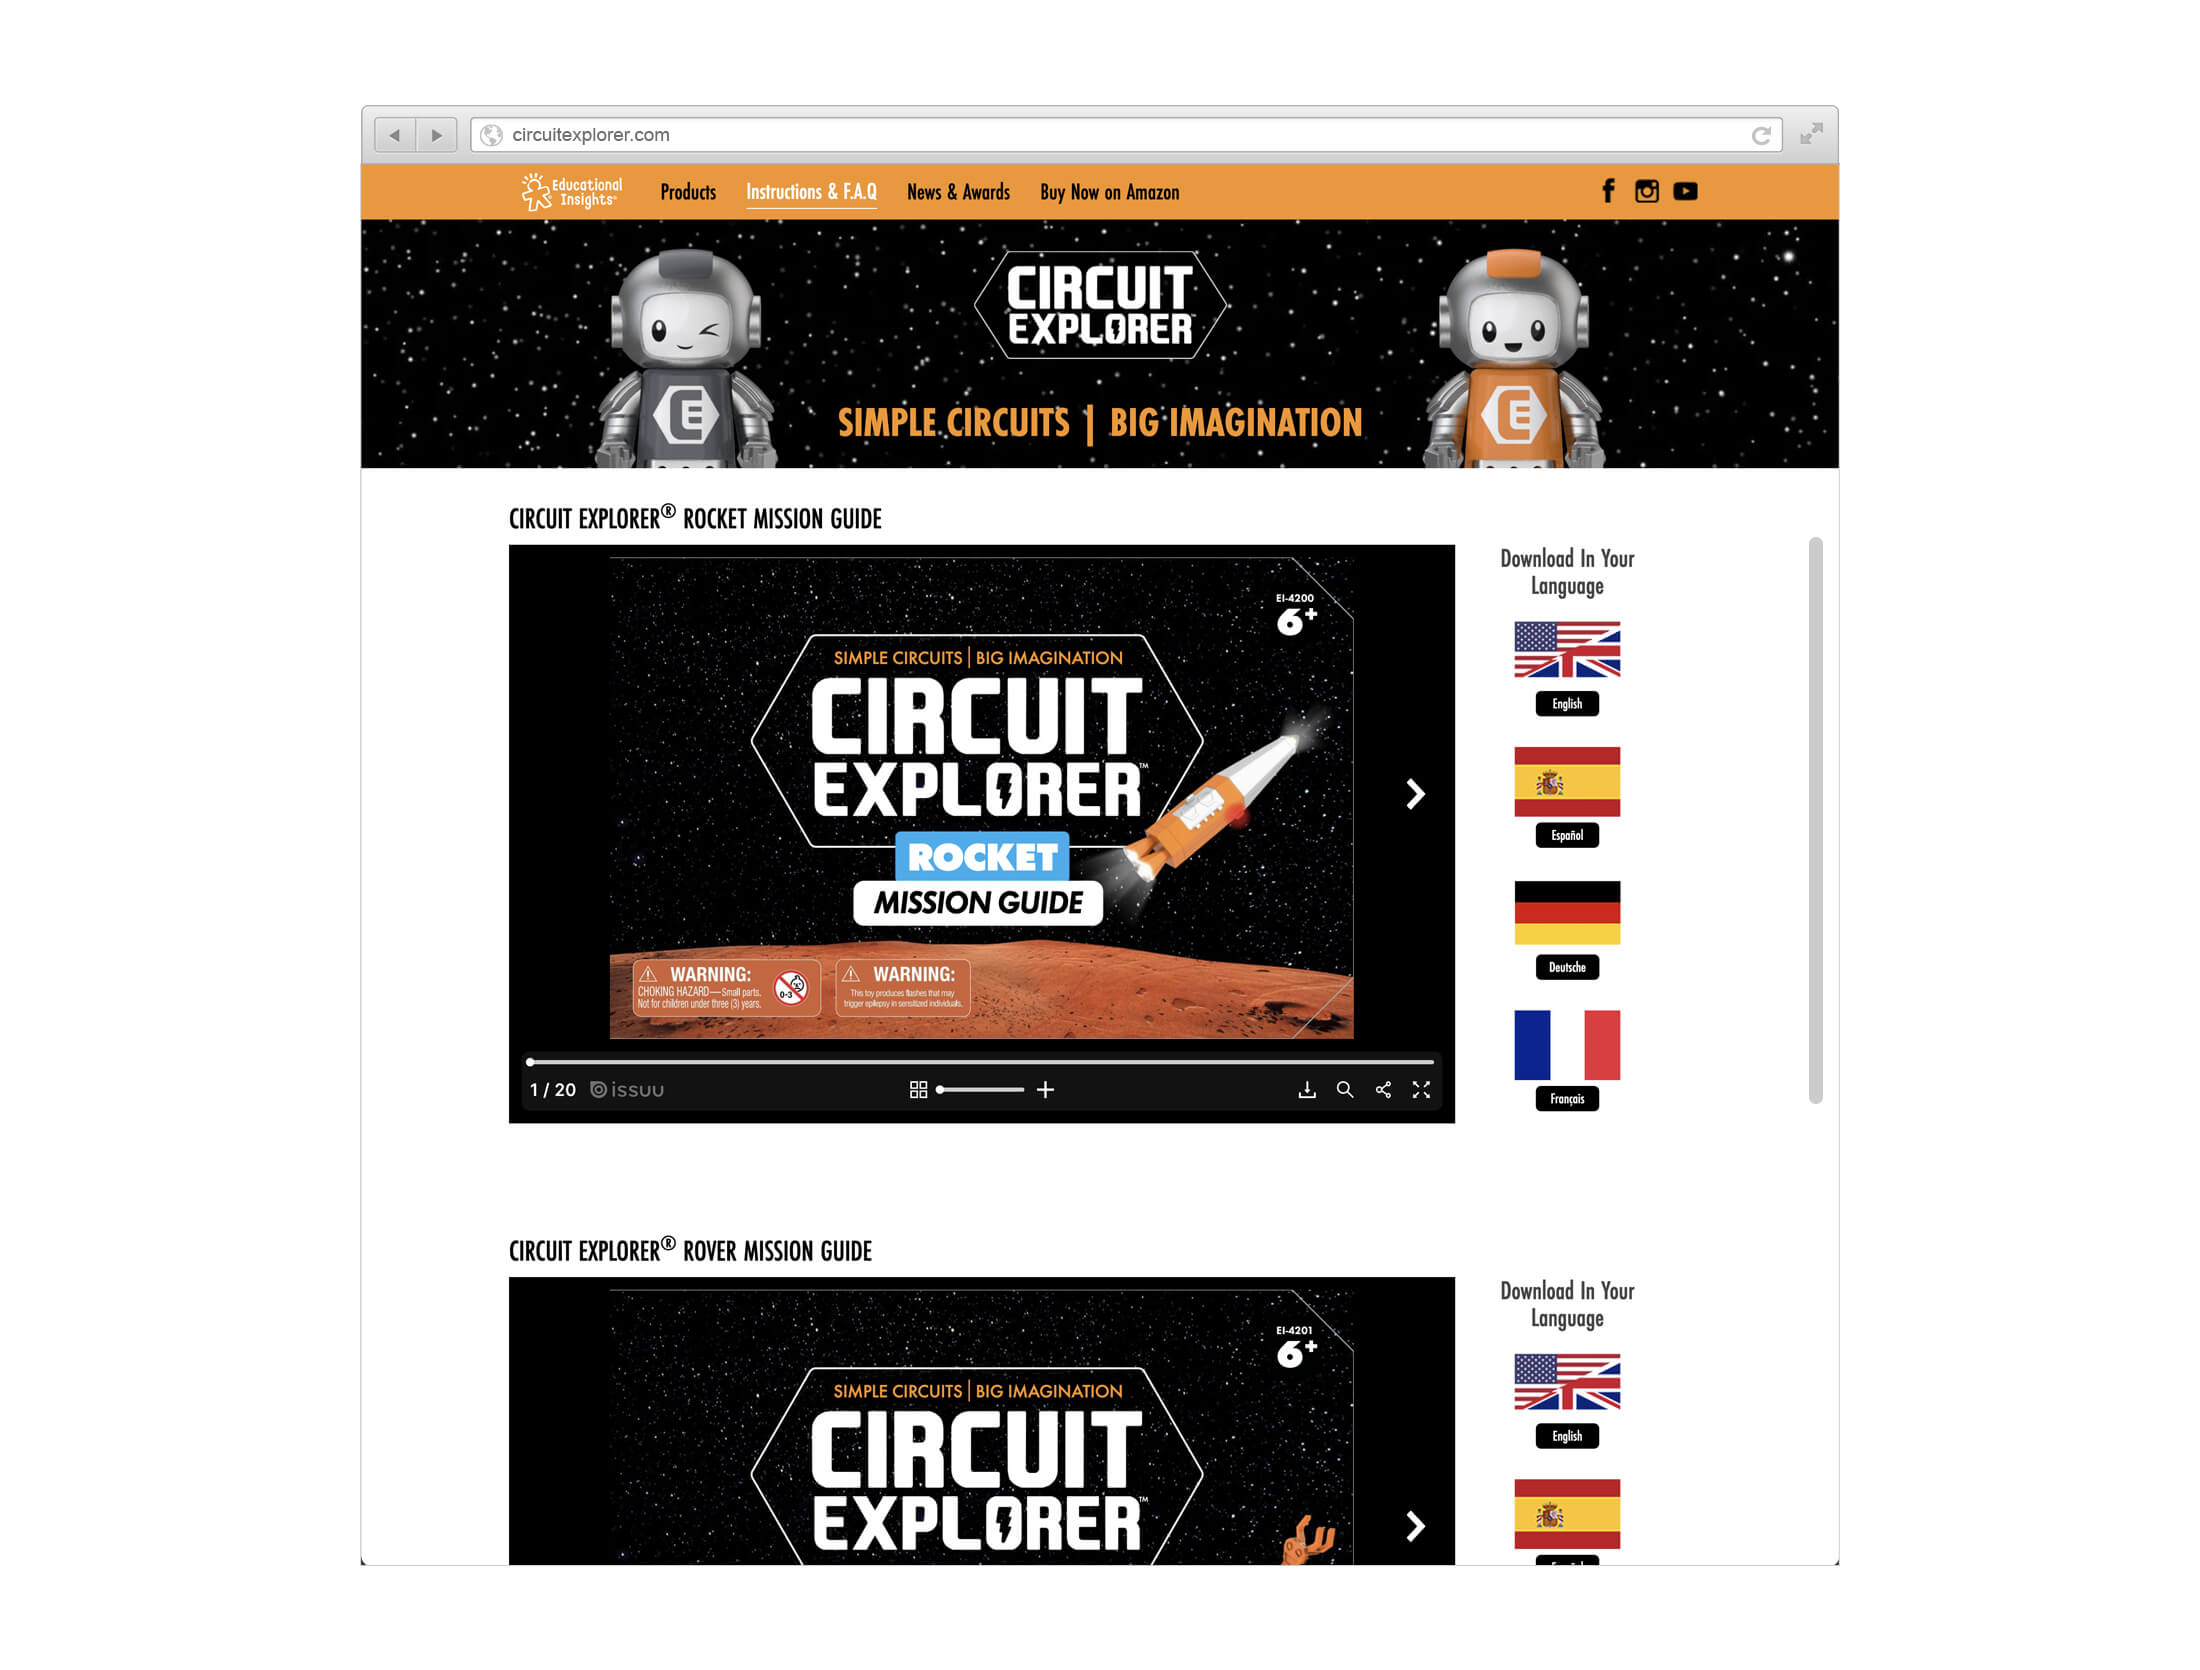The width and height of the screenshot is (2200, 1670).
Task: Click the Instagram icon in header
Action: 1646,191
